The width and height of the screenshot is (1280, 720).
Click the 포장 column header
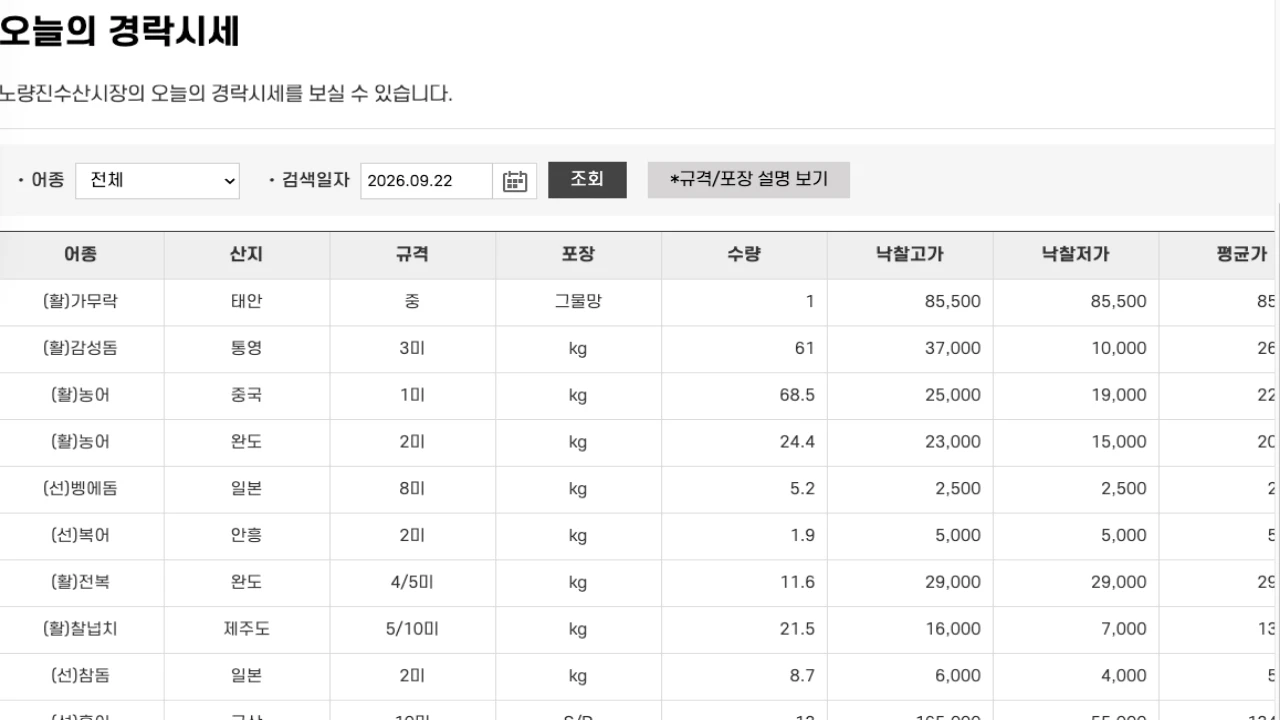pos(579,255)
